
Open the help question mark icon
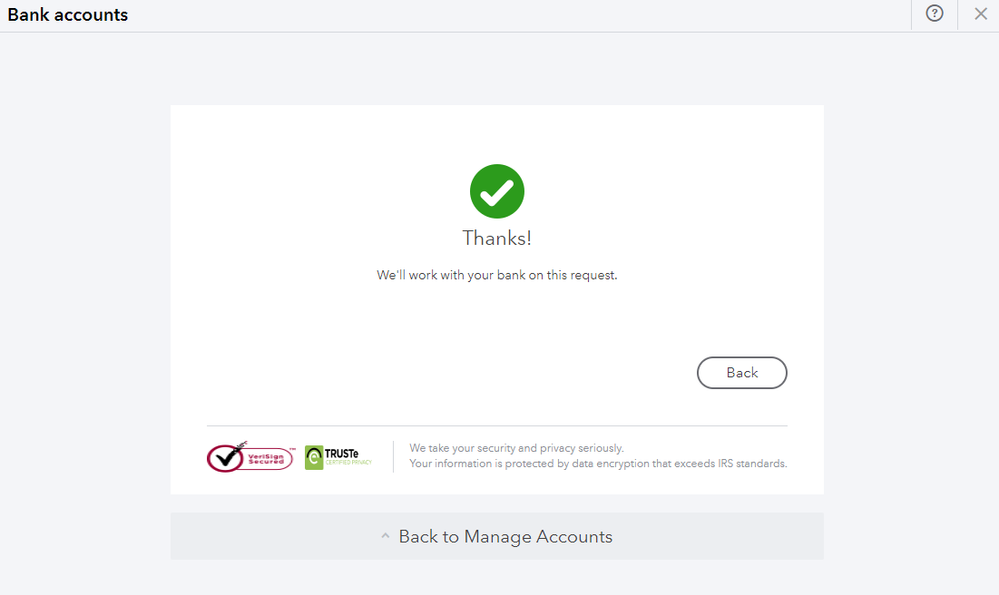[935, 14]
